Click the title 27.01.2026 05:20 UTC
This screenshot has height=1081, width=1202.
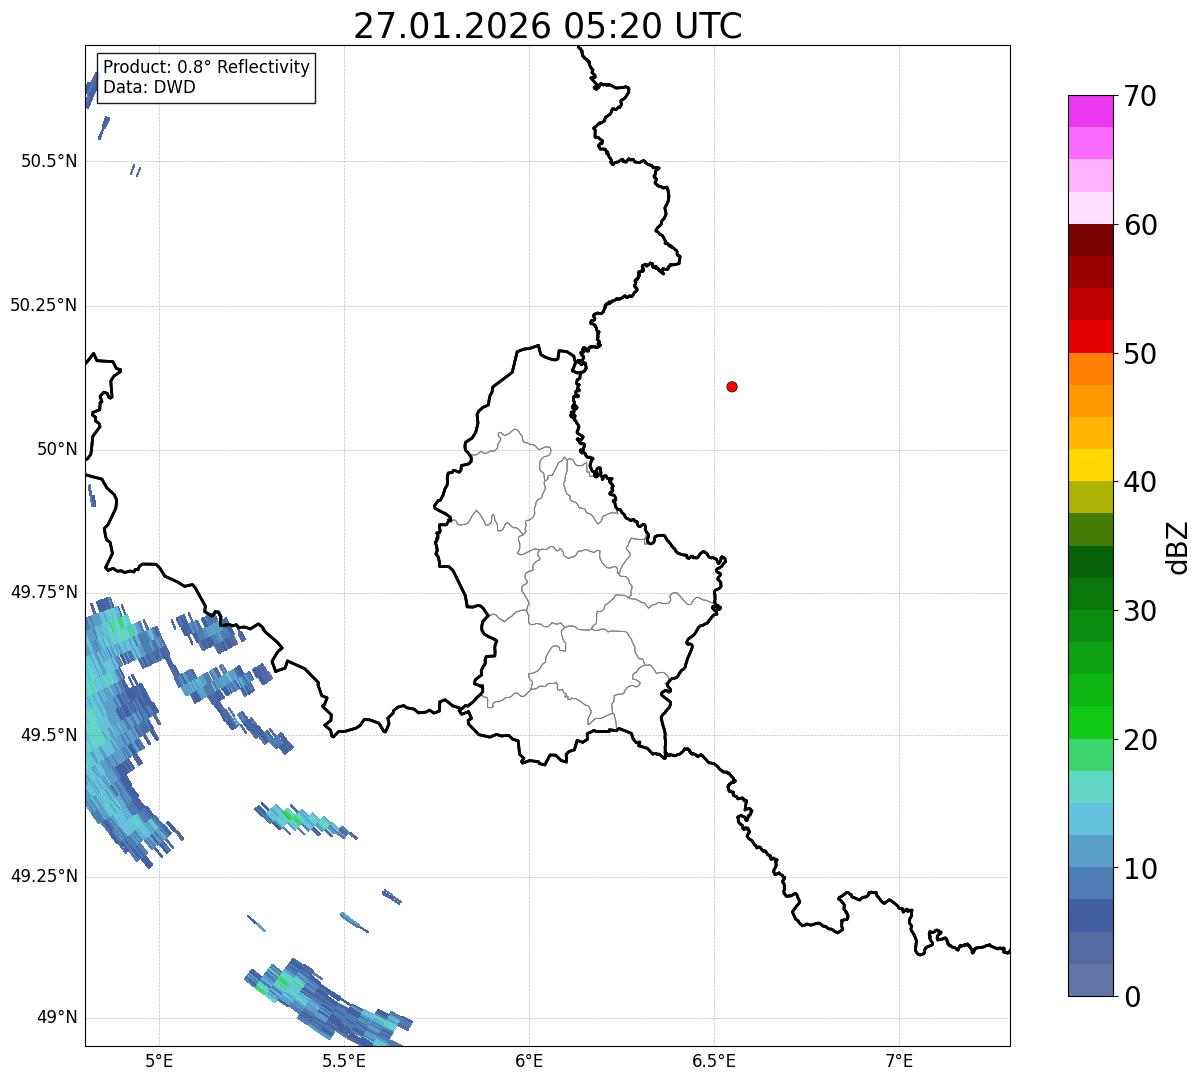[x=548, y=26]
